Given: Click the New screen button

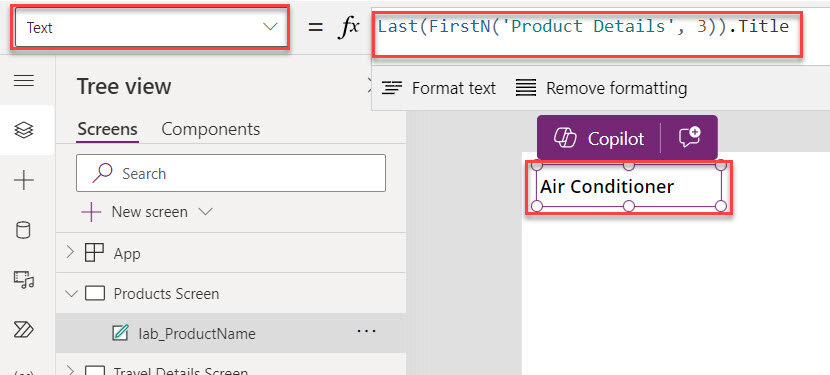Looking at the screenshot, I should pos(134,212).
